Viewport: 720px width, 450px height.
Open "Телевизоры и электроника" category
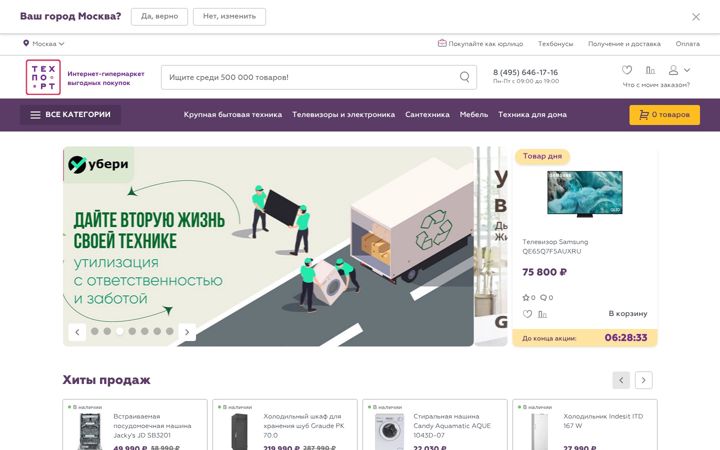coord(343,115)
